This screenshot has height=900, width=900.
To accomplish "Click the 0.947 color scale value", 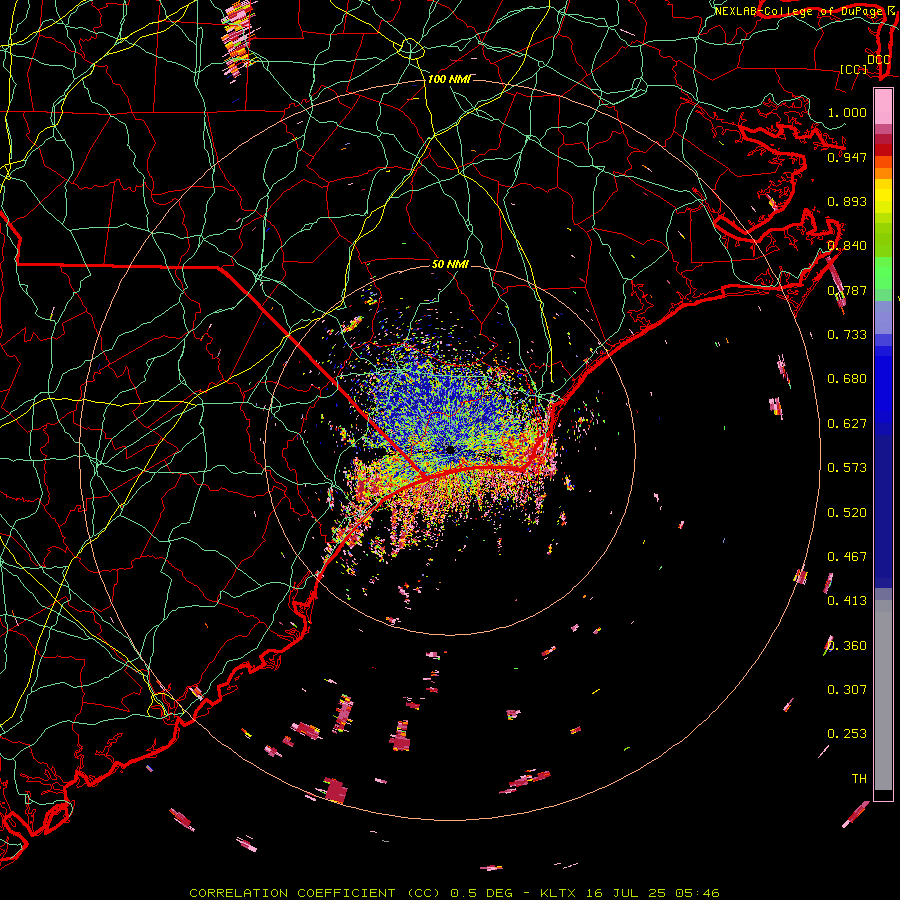I will [847, 157].
